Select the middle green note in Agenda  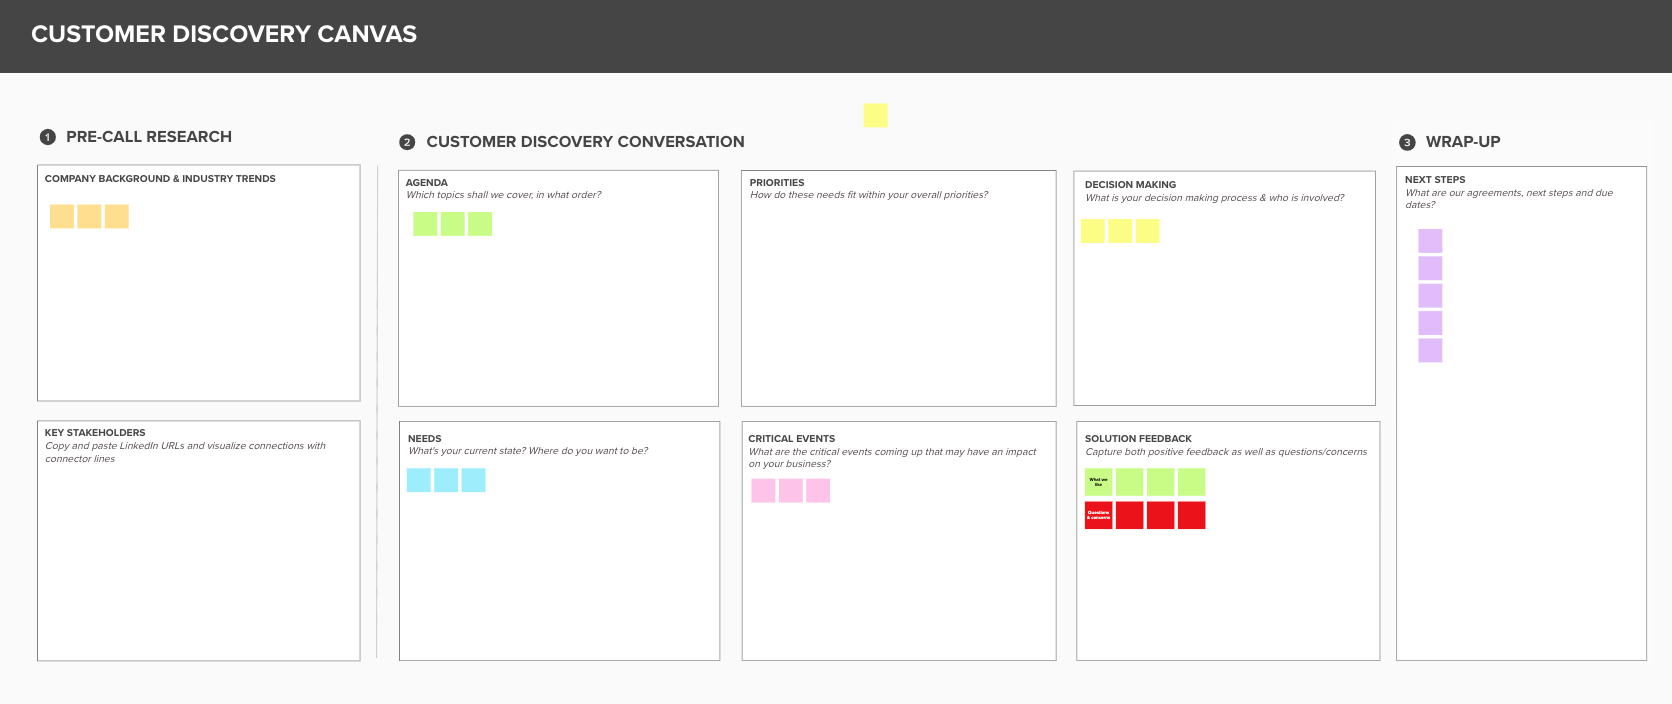tap(453, 224)
